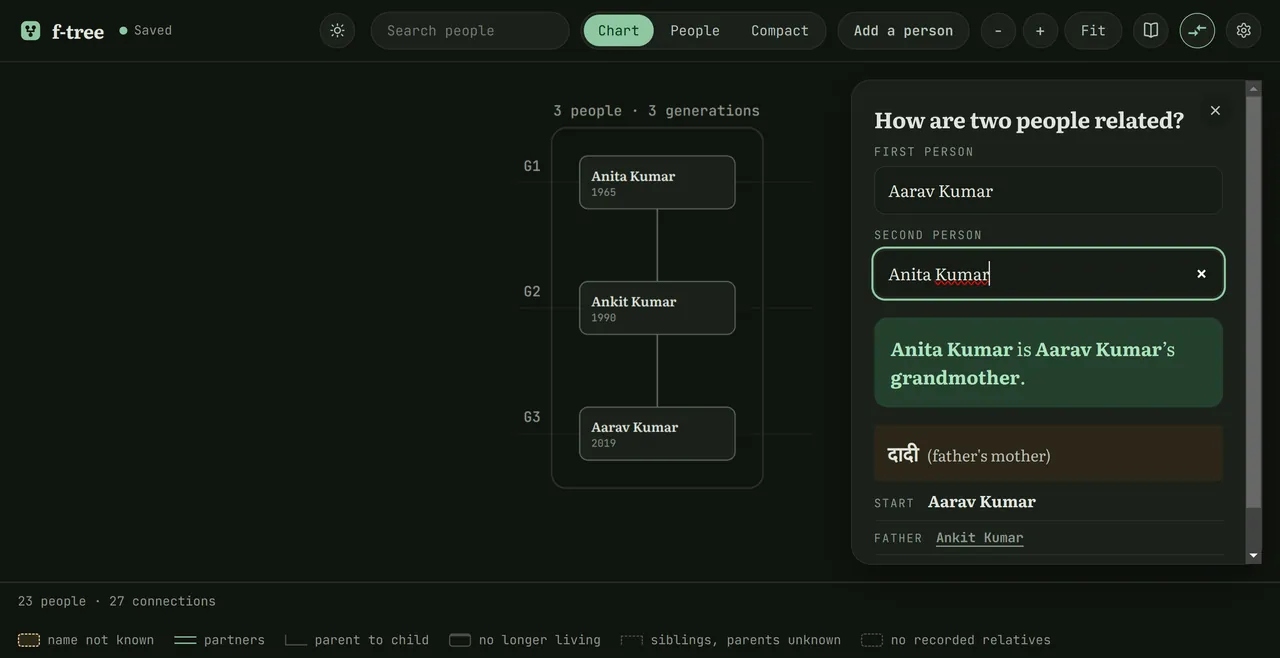Screen dimensions: 1280x658
Task: Click the Second person field
Action: 1048,274
